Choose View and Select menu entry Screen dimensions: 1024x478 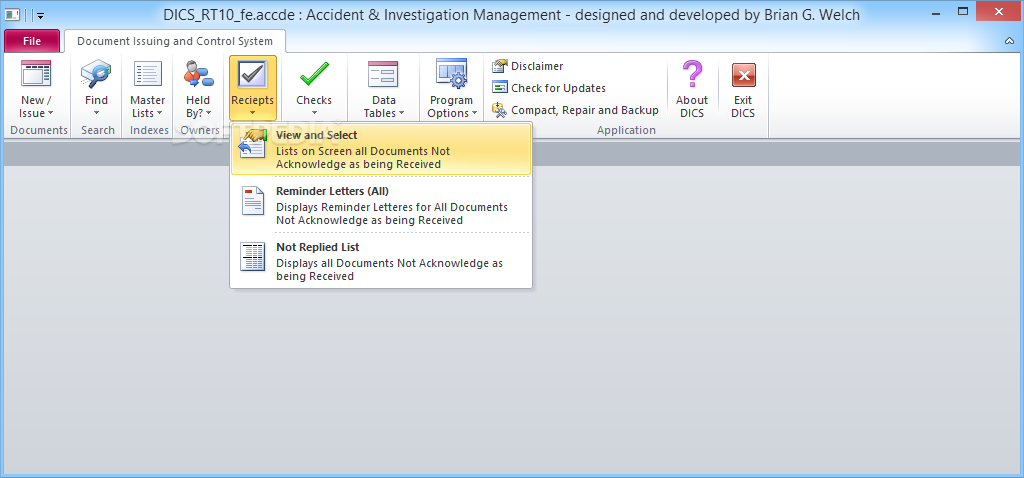pos(381,149)
